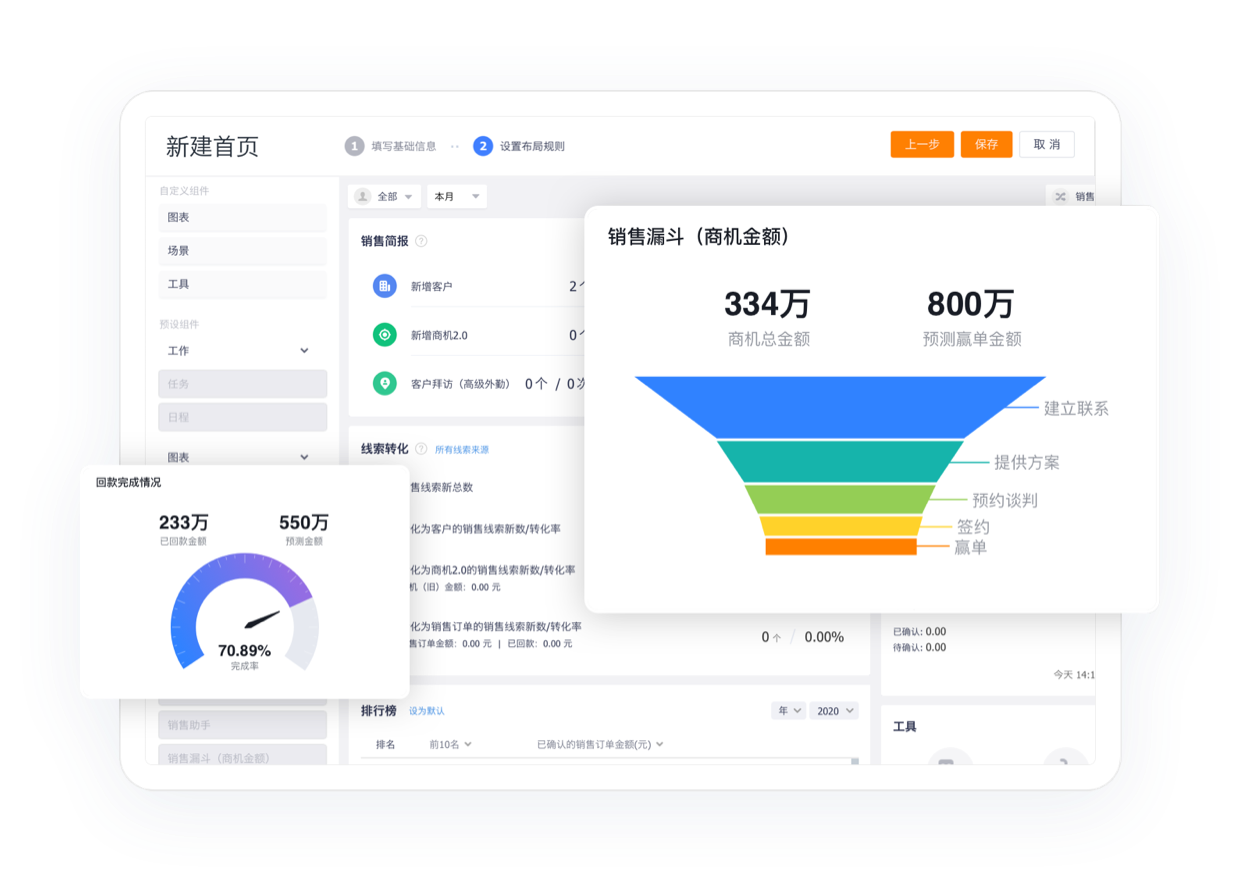Click the phone icon in the 工具 panel
The width and height of the screenshot is (1240, 880).
pyautogui.click(x=1063, y=762)
